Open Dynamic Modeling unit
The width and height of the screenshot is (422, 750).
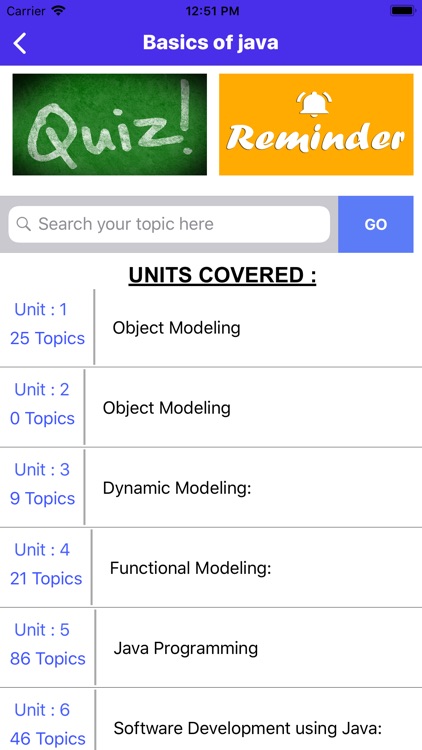pyautogui.click(x=211, y=488)
